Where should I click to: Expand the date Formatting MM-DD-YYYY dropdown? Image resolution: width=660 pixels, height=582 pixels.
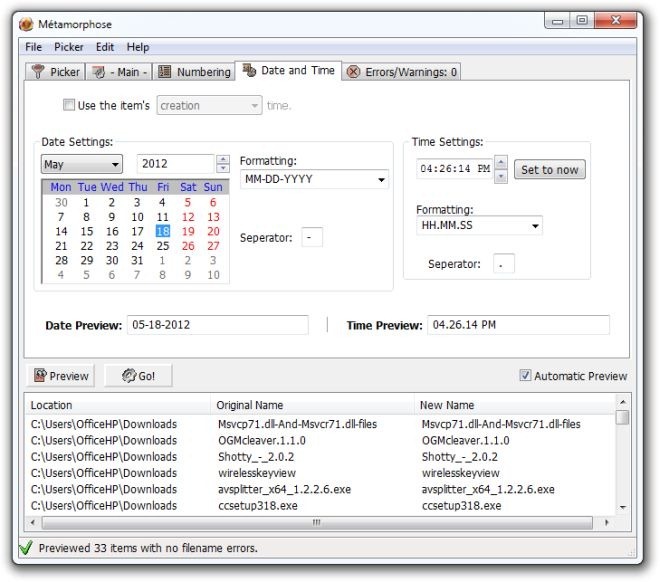tap(314, 180)
